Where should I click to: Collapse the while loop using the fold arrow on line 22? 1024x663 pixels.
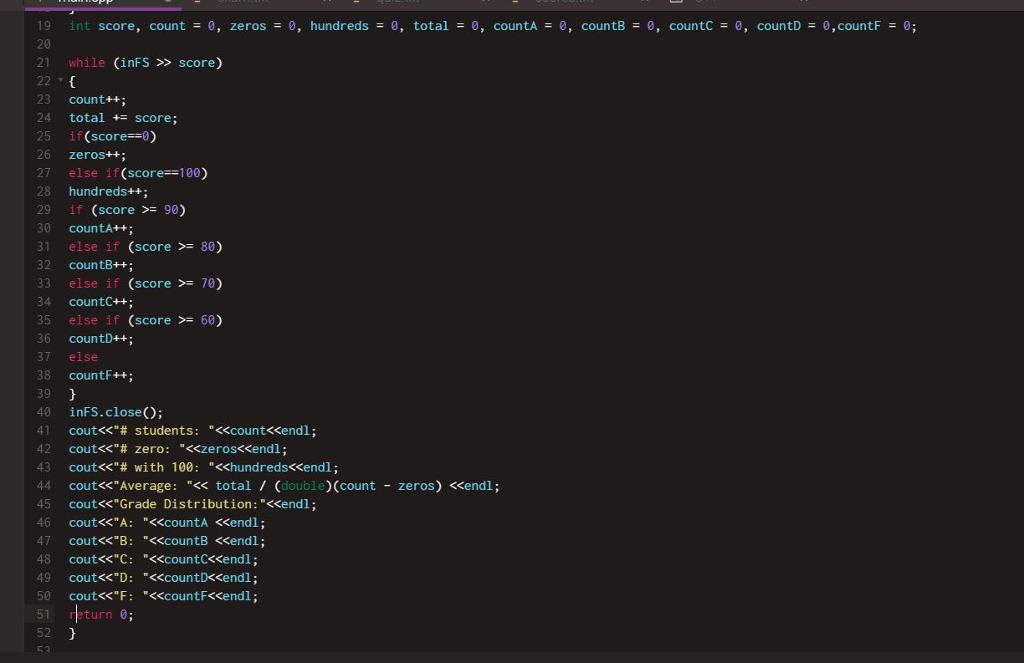point(58,81)
